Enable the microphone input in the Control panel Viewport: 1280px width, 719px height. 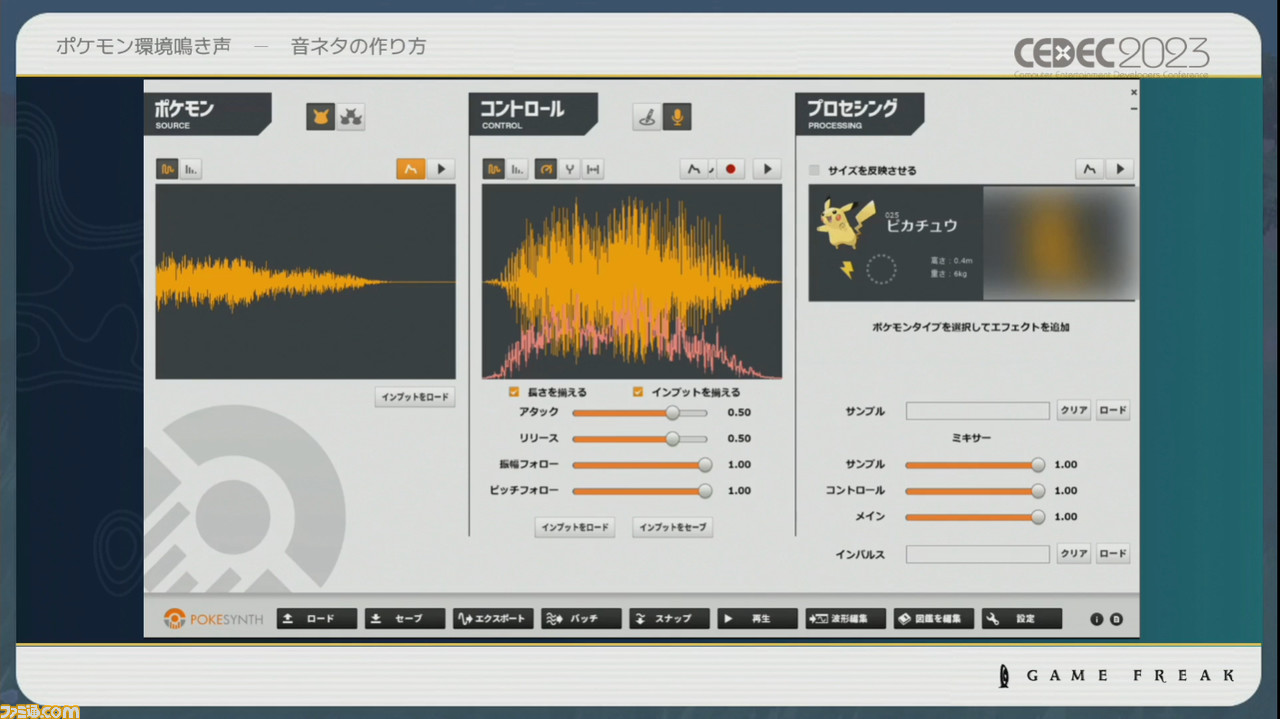tap(678, 114)
